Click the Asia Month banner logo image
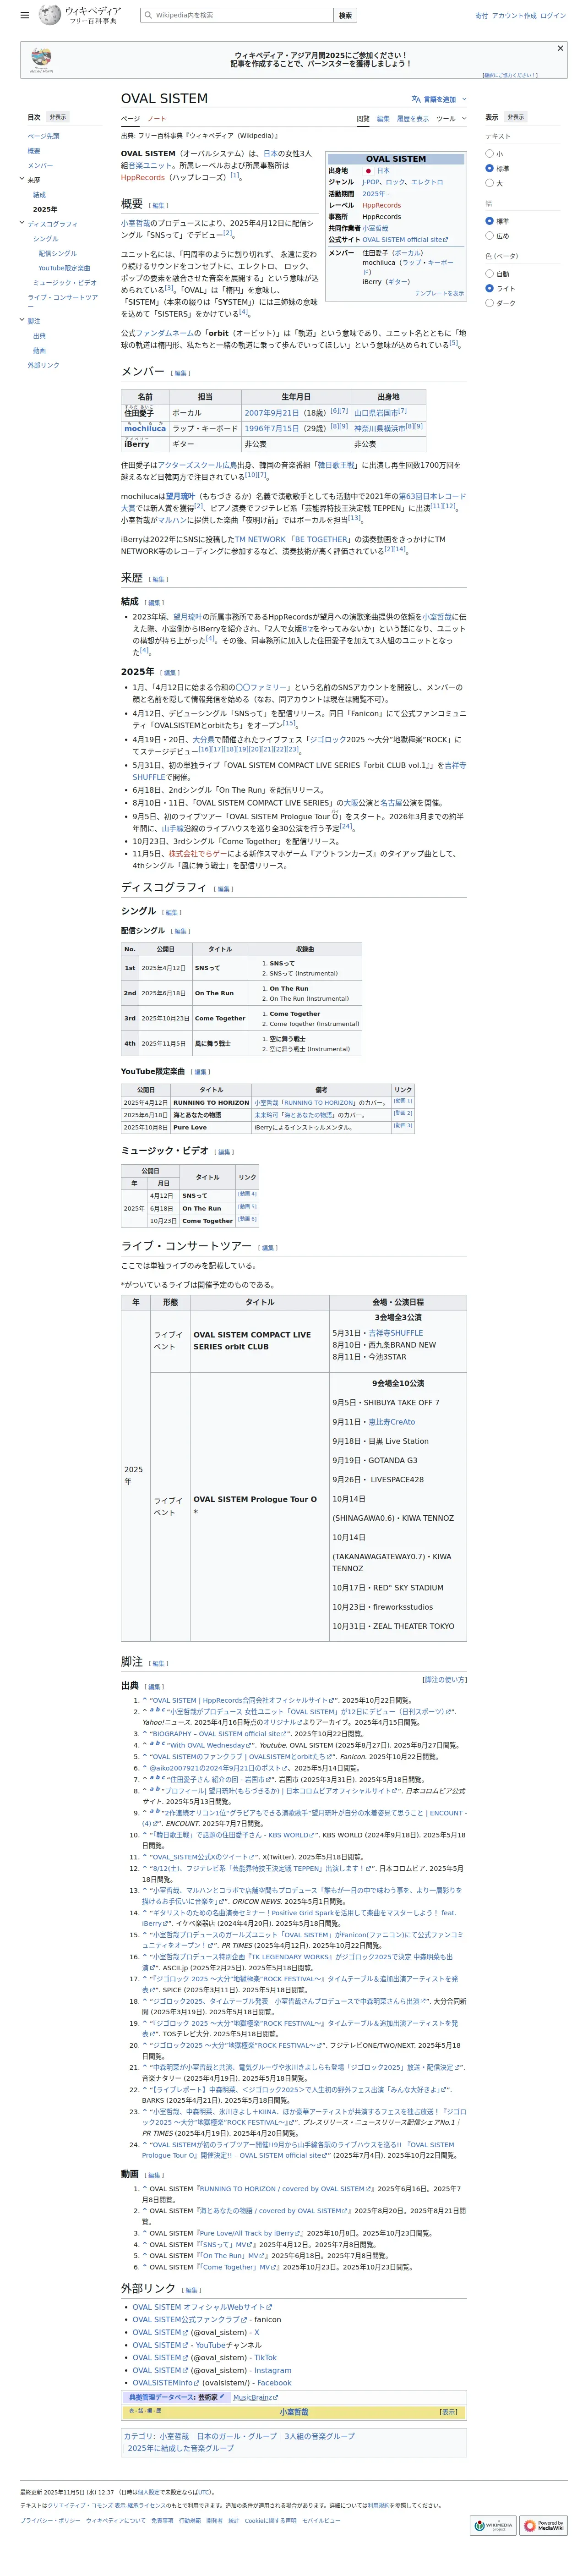Screen dimensions: 588x2576 41,60
